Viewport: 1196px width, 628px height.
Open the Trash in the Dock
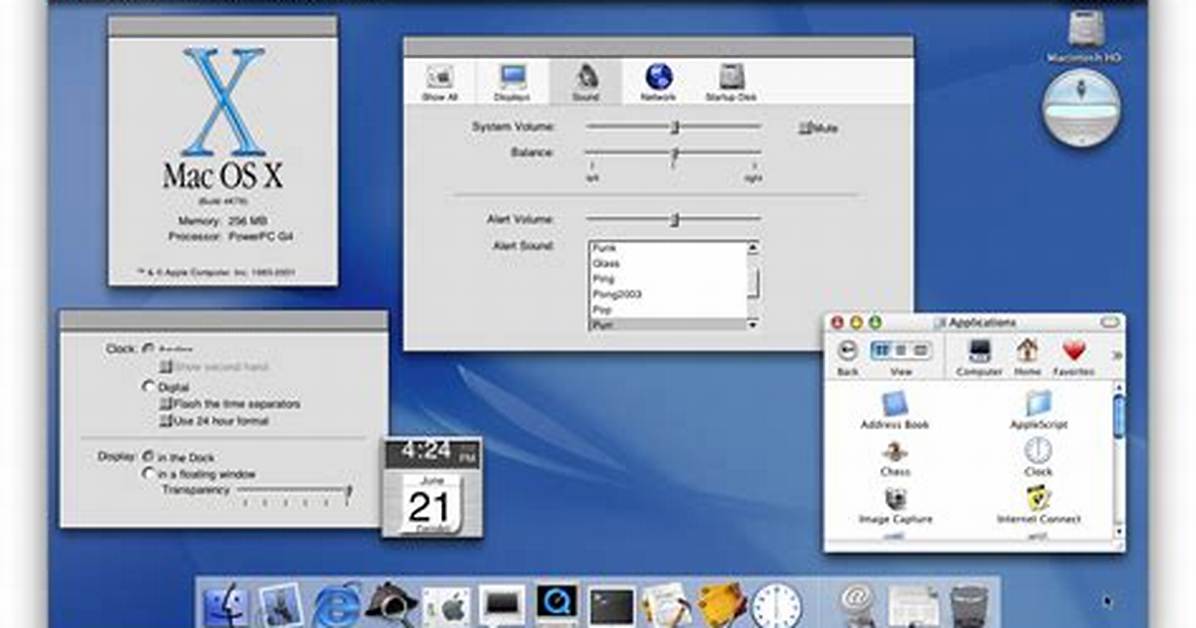coord(969,607)
